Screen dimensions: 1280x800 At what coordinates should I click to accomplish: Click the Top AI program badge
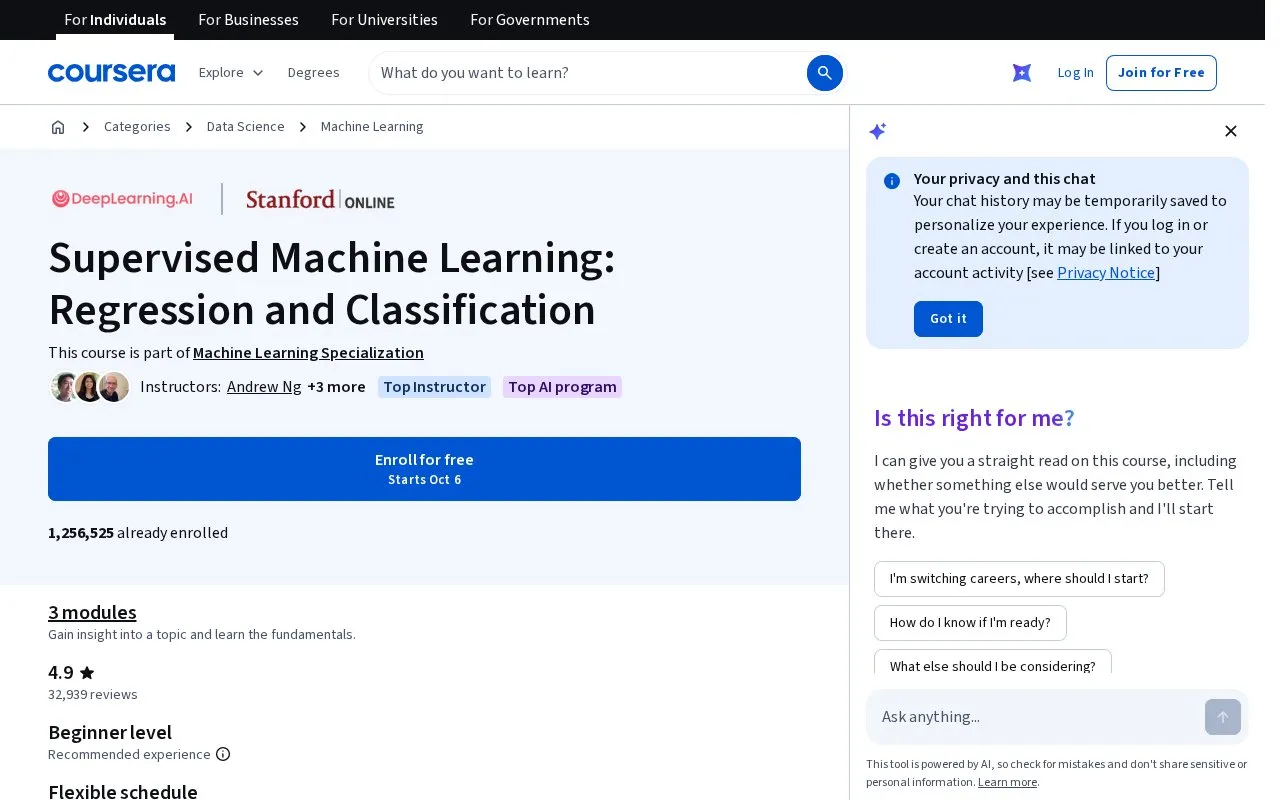click(562, 387)
